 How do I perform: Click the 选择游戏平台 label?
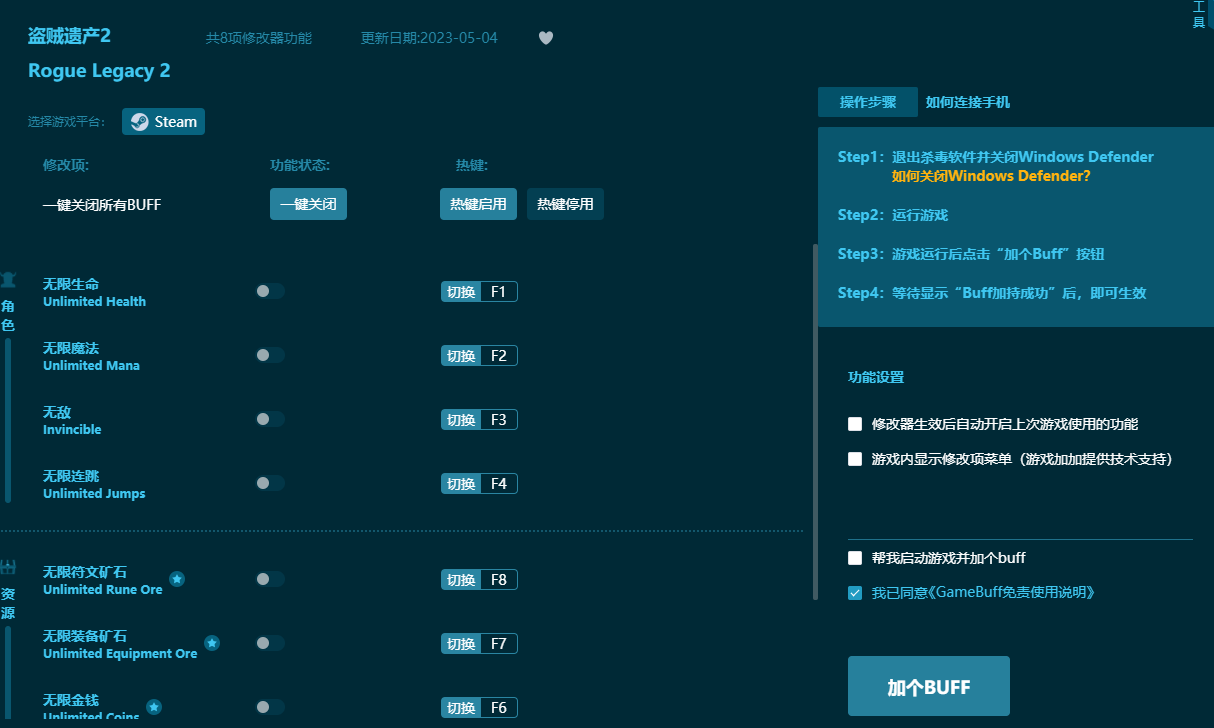[67, 122]
